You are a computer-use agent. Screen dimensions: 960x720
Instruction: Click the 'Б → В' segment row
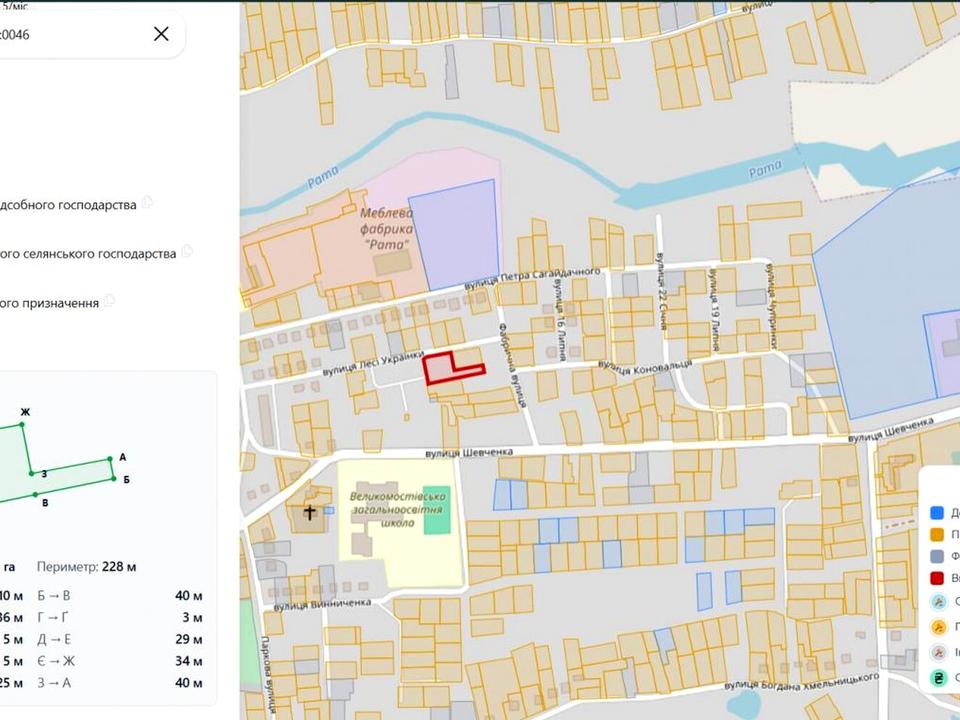coord(120,596)
